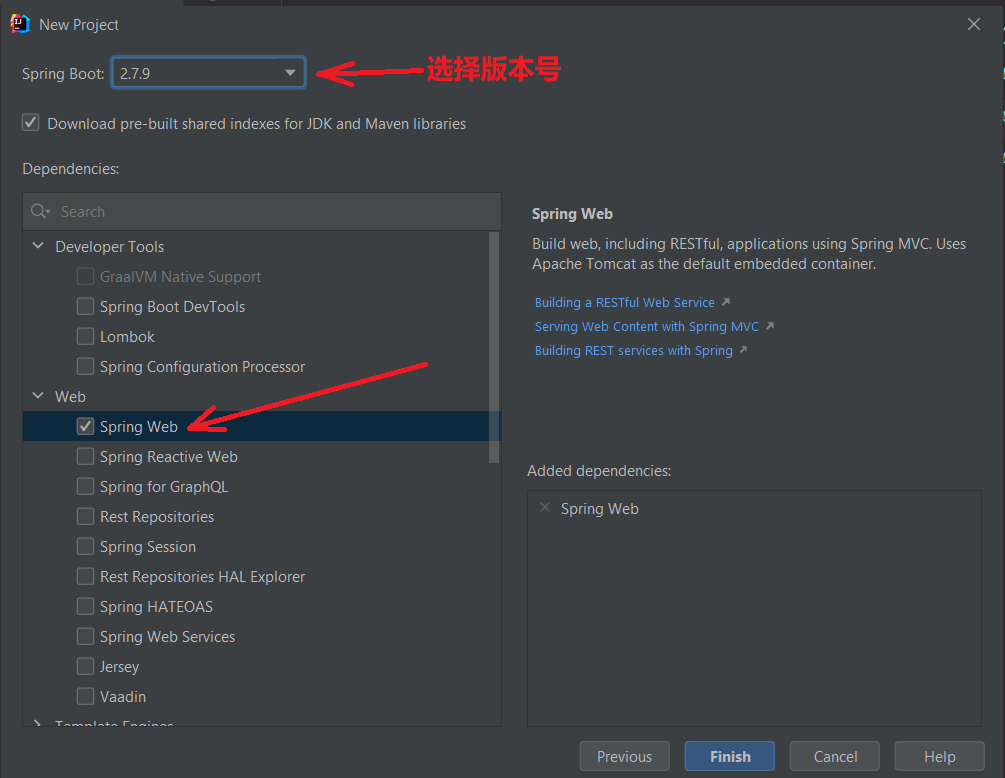Focus the dependencies Search field
The height and width of the screenshot is (778, 1005).
coord(262,211)
